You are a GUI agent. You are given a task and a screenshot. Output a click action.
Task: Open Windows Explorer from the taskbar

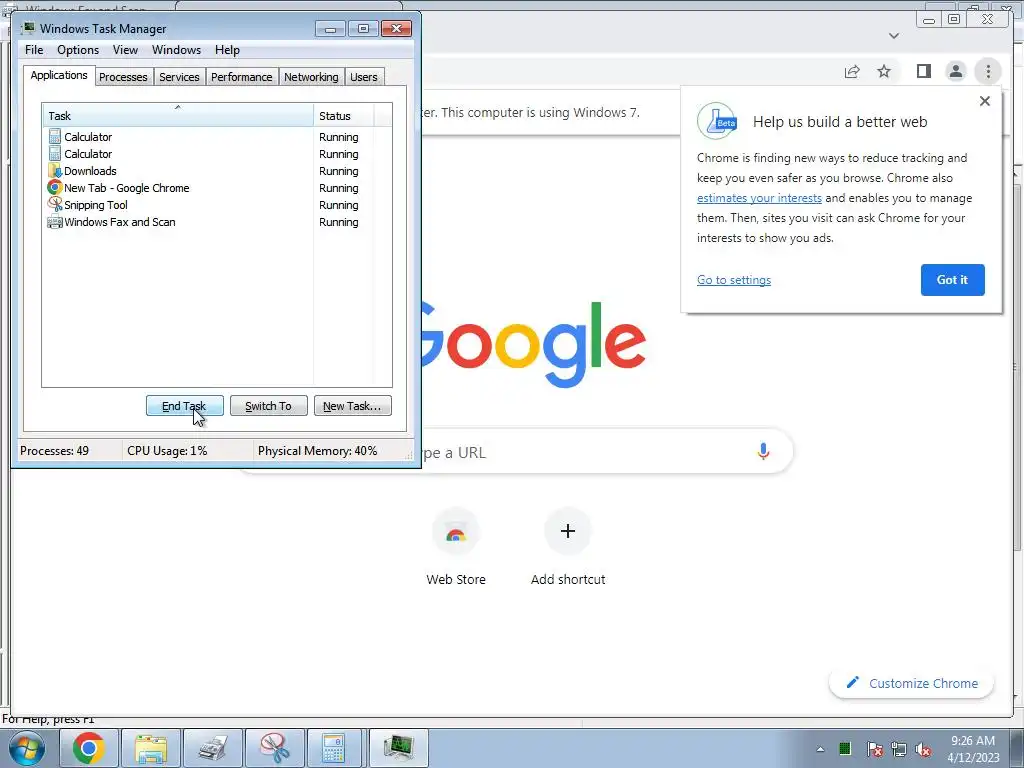pyautogui.click(x=151, y=748)
